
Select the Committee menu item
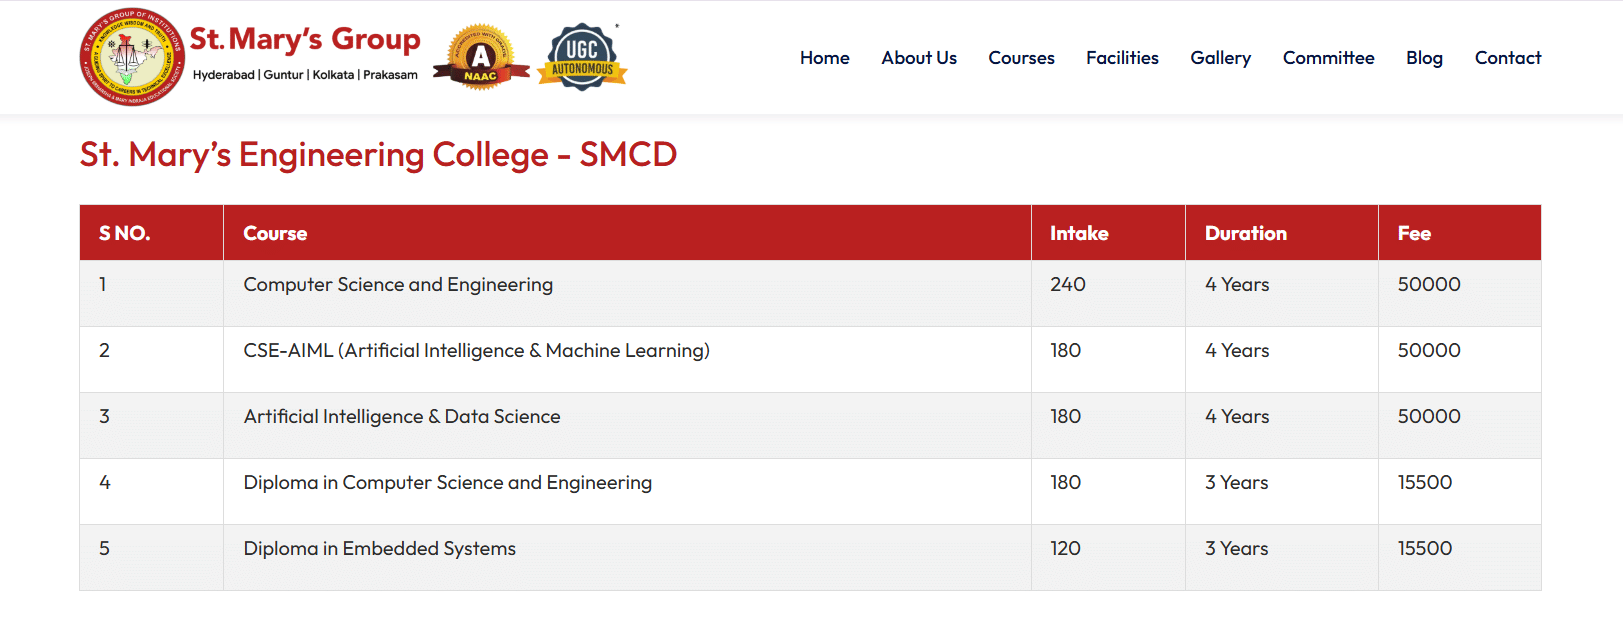pyautogui.click(x=1328, y=58)
